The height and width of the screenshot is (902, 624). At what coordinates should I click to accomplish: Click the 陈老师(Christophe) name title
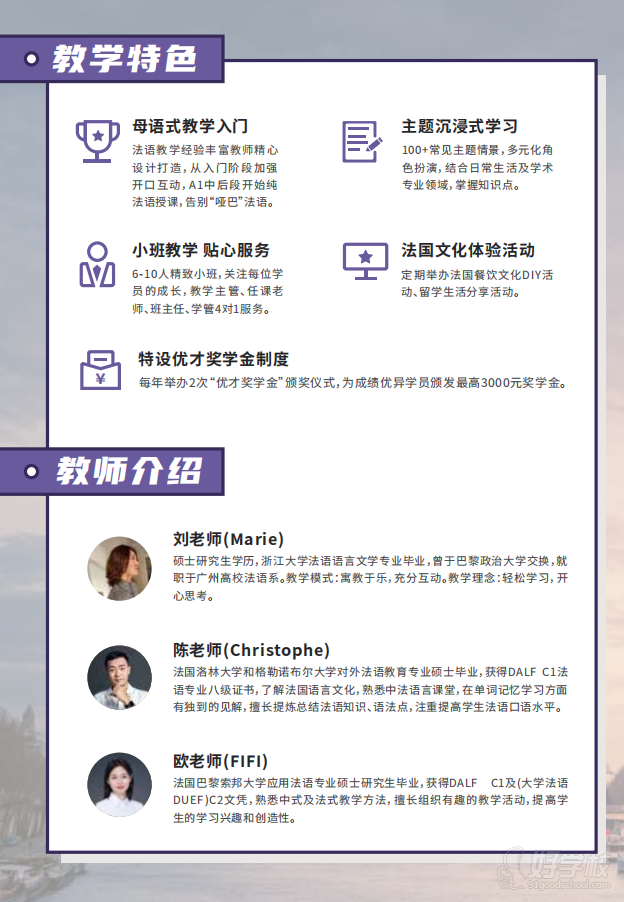coord(251,649)
